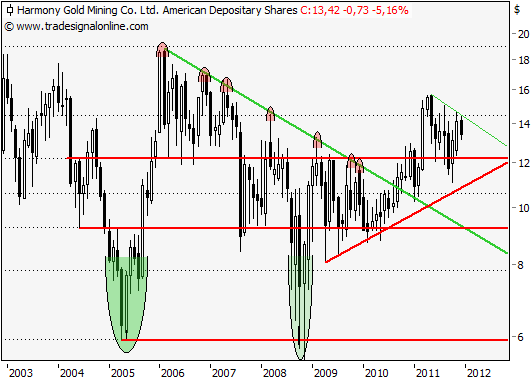Click the 2004 year label

point(72,373)
